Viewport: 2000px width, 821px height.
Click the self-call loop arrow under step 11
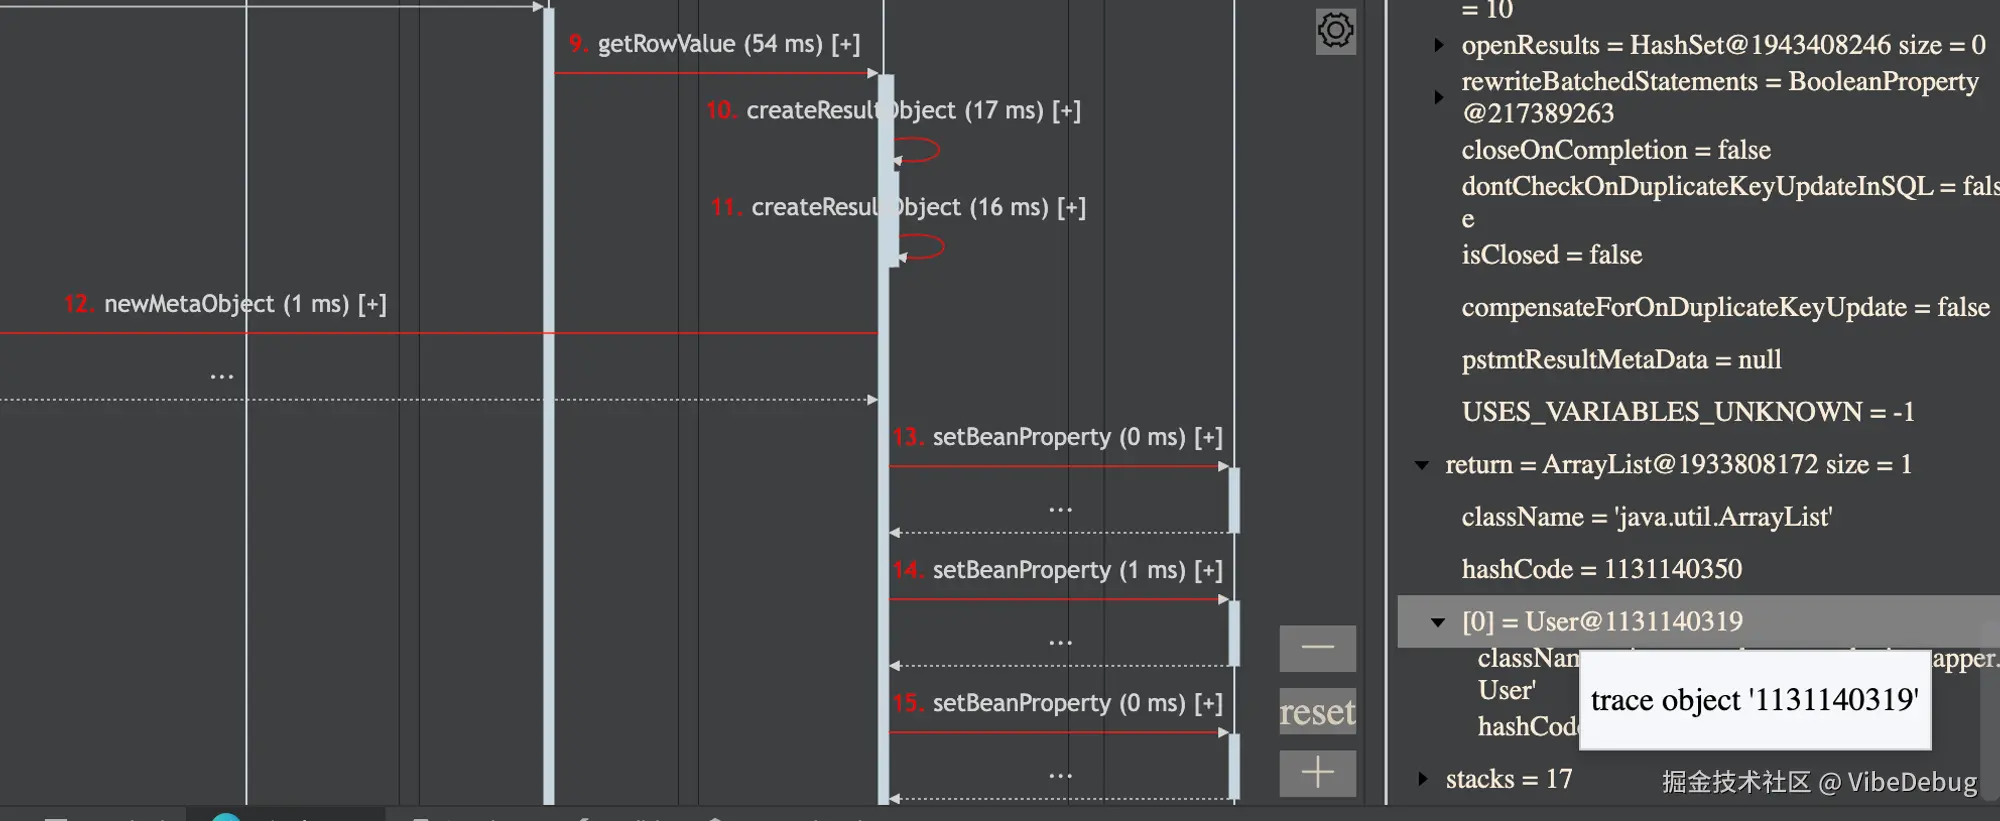(921, 248)
